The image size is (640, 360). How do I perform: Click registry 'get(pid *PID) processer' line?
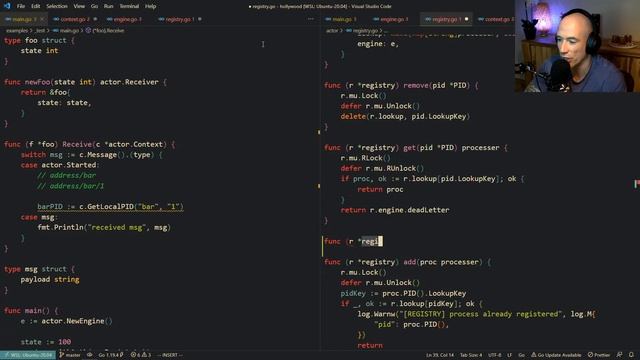[416, 148]
